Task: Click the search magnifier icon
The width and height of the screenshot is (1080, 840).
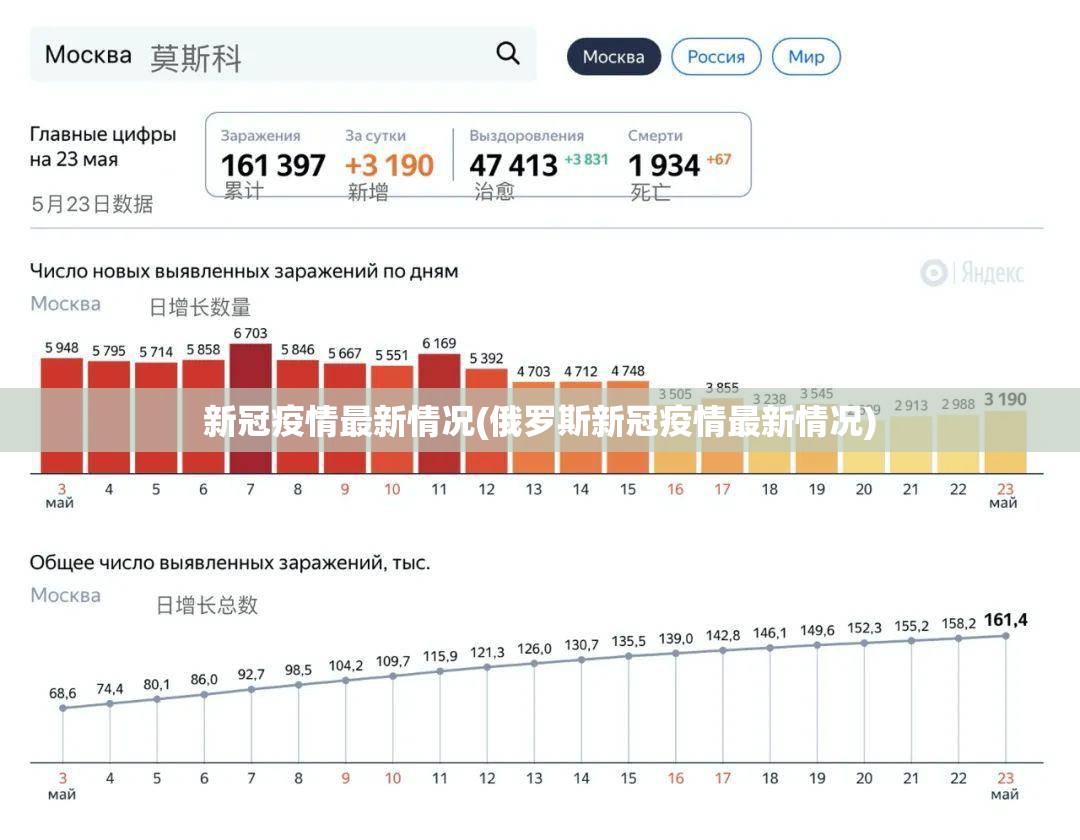Action: (x=508, y=53)
